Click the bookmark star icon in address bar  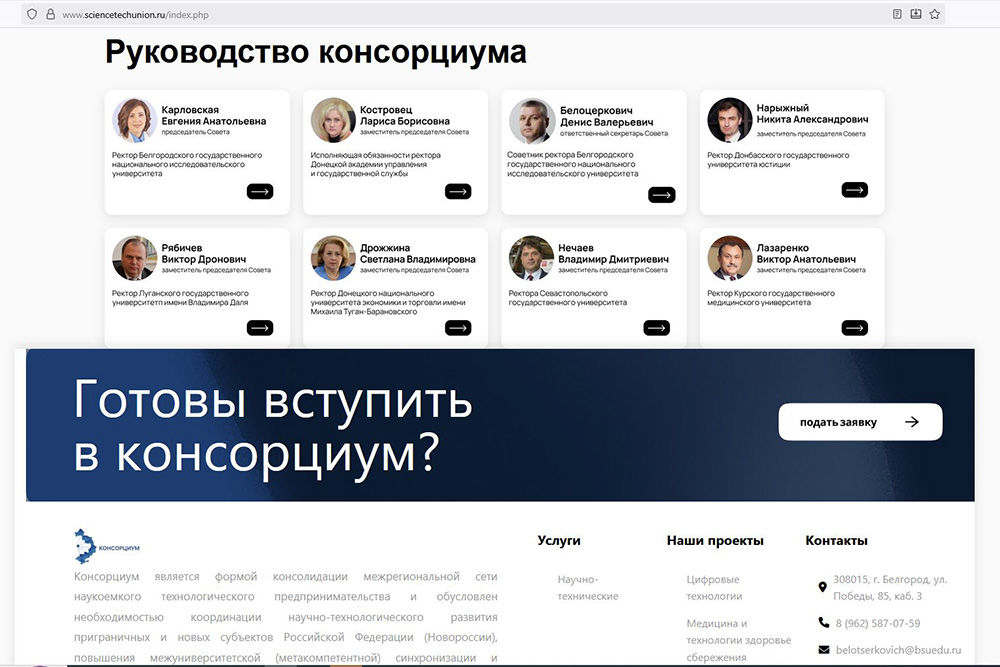[x=934, y=14]
